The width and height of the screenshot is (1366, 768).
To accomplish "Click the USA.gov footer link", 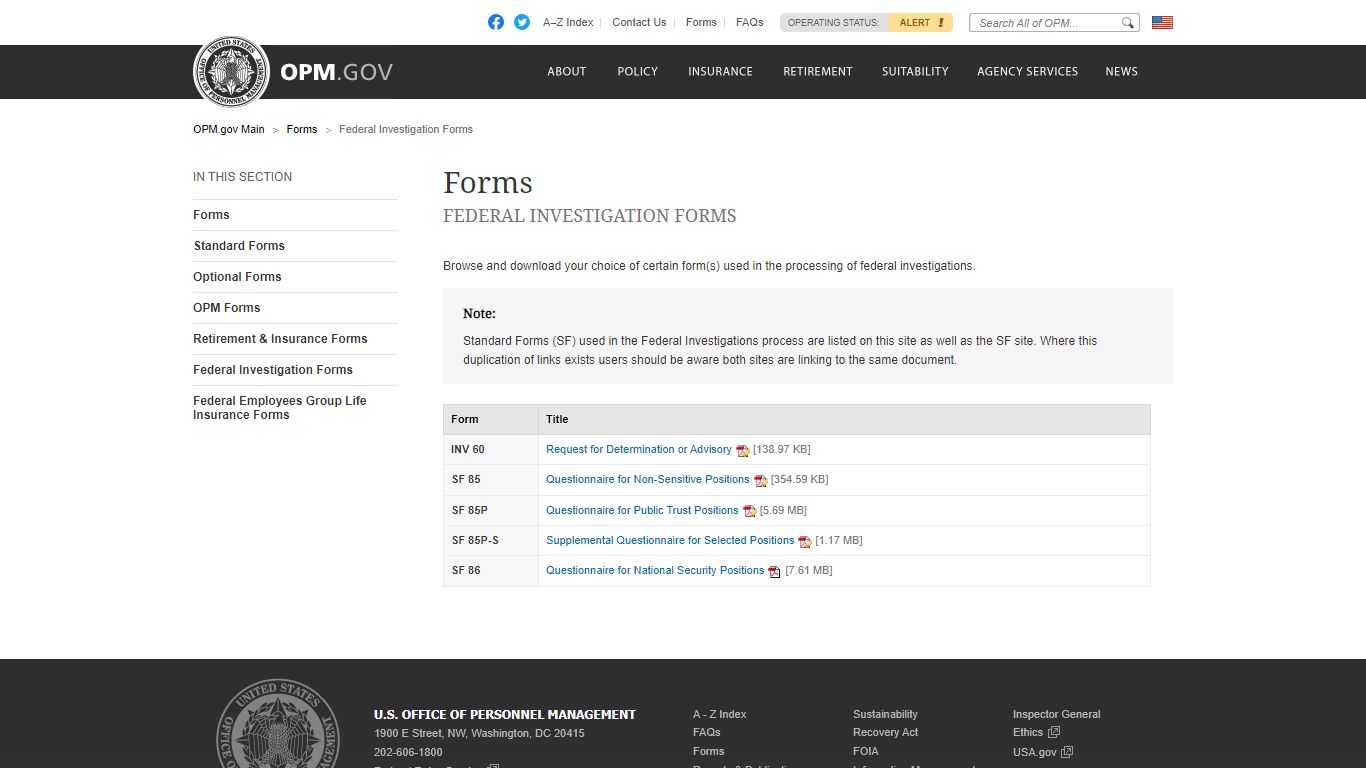I will pyautogui.click(x=1035, y=752).
